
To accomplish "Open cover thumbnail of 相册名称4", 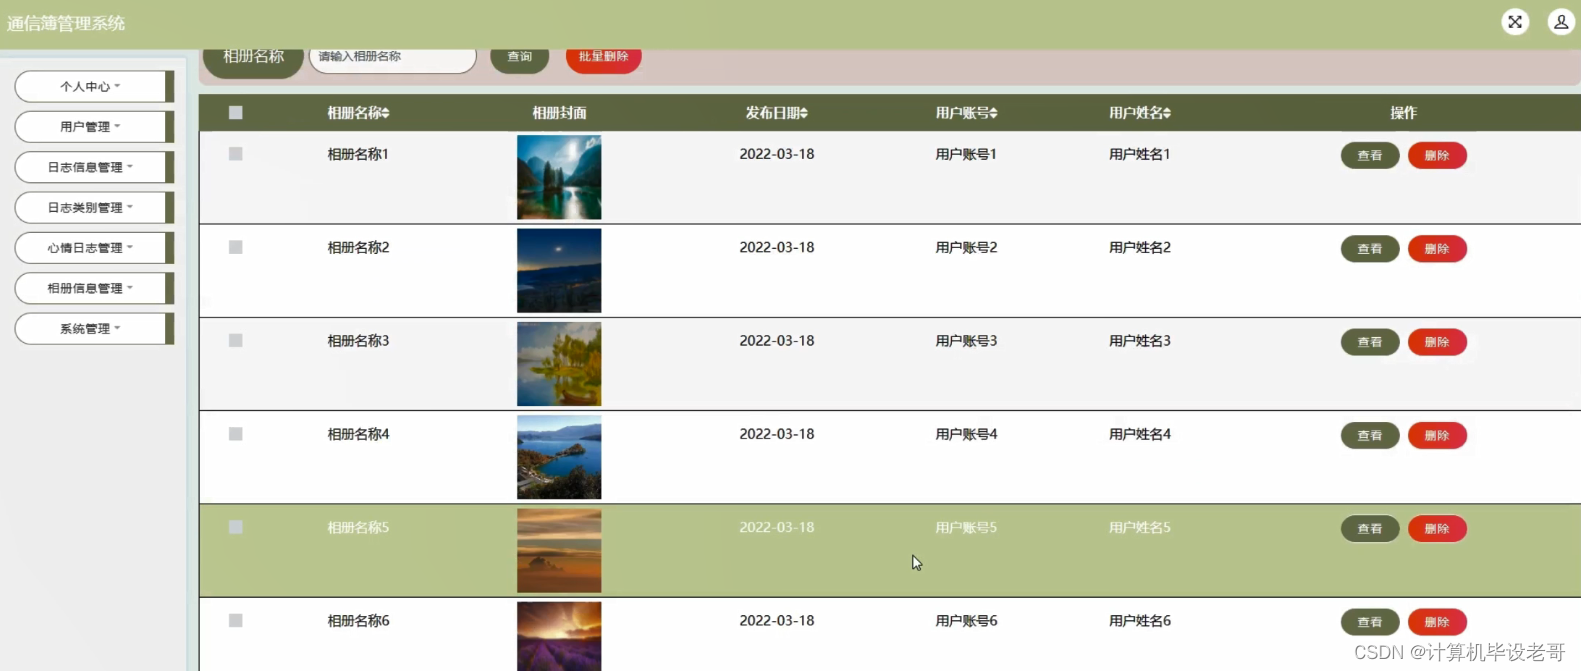I will pos(559,457).
